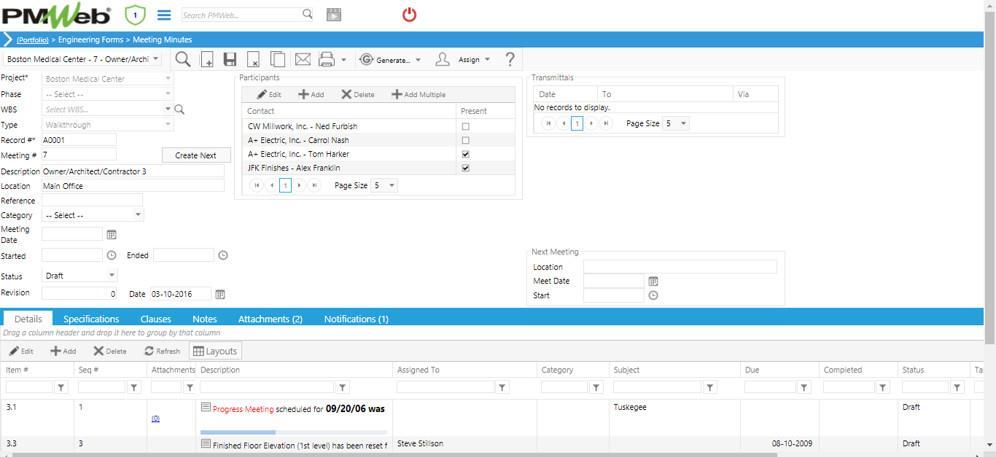Click the search magnifier in PMWeb search box

307,14
